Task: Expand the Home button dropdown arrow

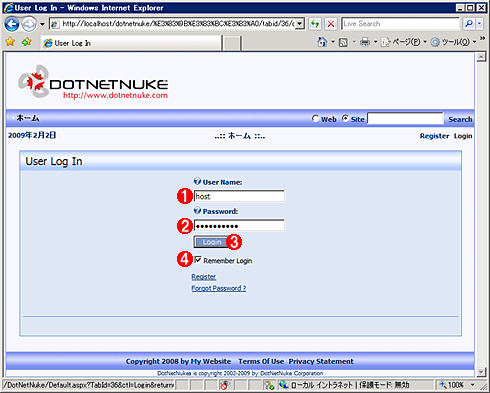Action: 333,42
